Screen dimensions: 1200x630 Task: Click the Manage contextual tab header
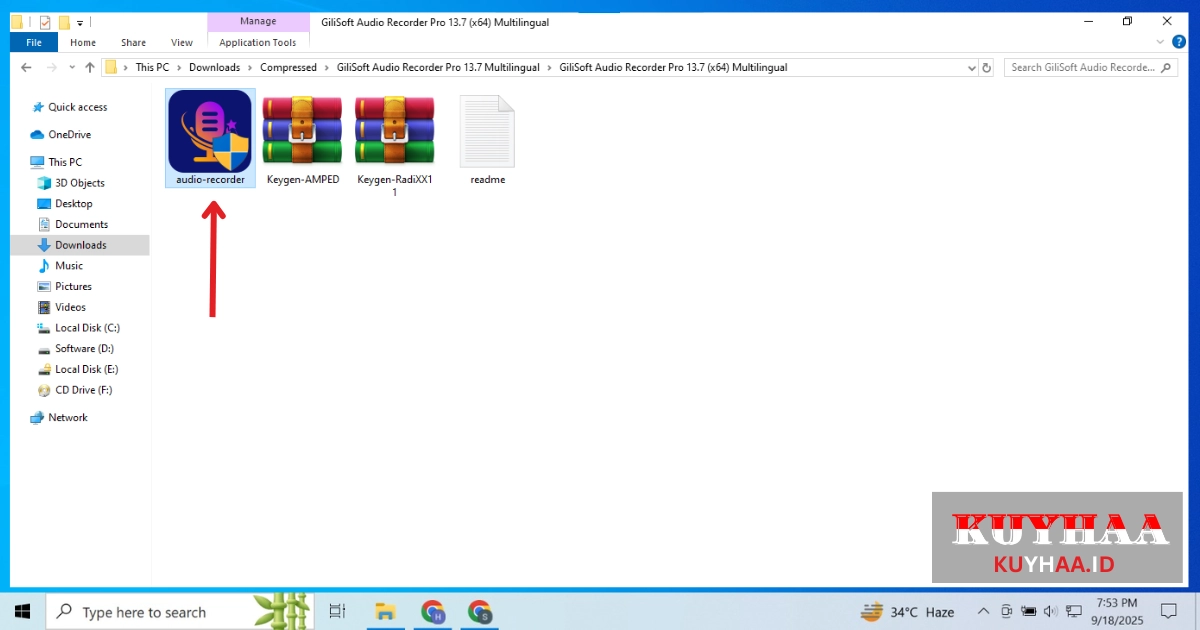click(x=258, y=21)
